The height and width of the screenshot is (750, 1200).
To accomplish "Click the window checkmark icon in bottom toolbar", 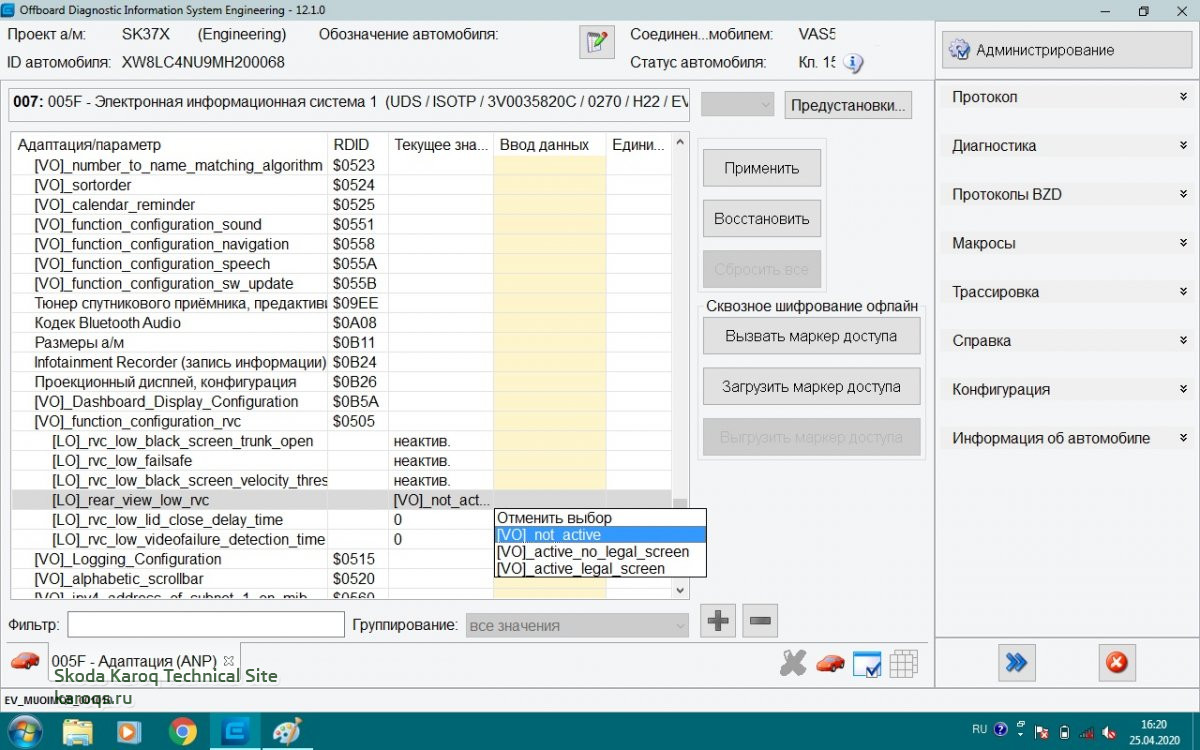I will pyautogui.click(x=866, y=663).
